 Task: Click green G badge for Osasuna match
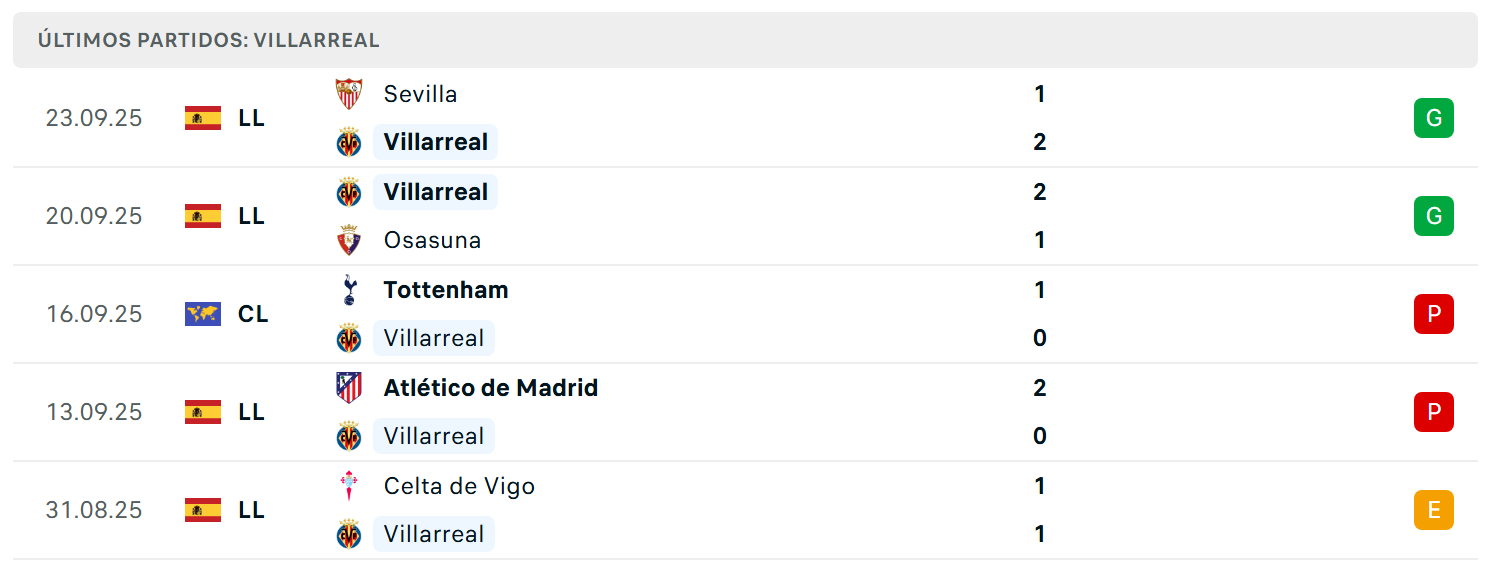point(1433,216)
